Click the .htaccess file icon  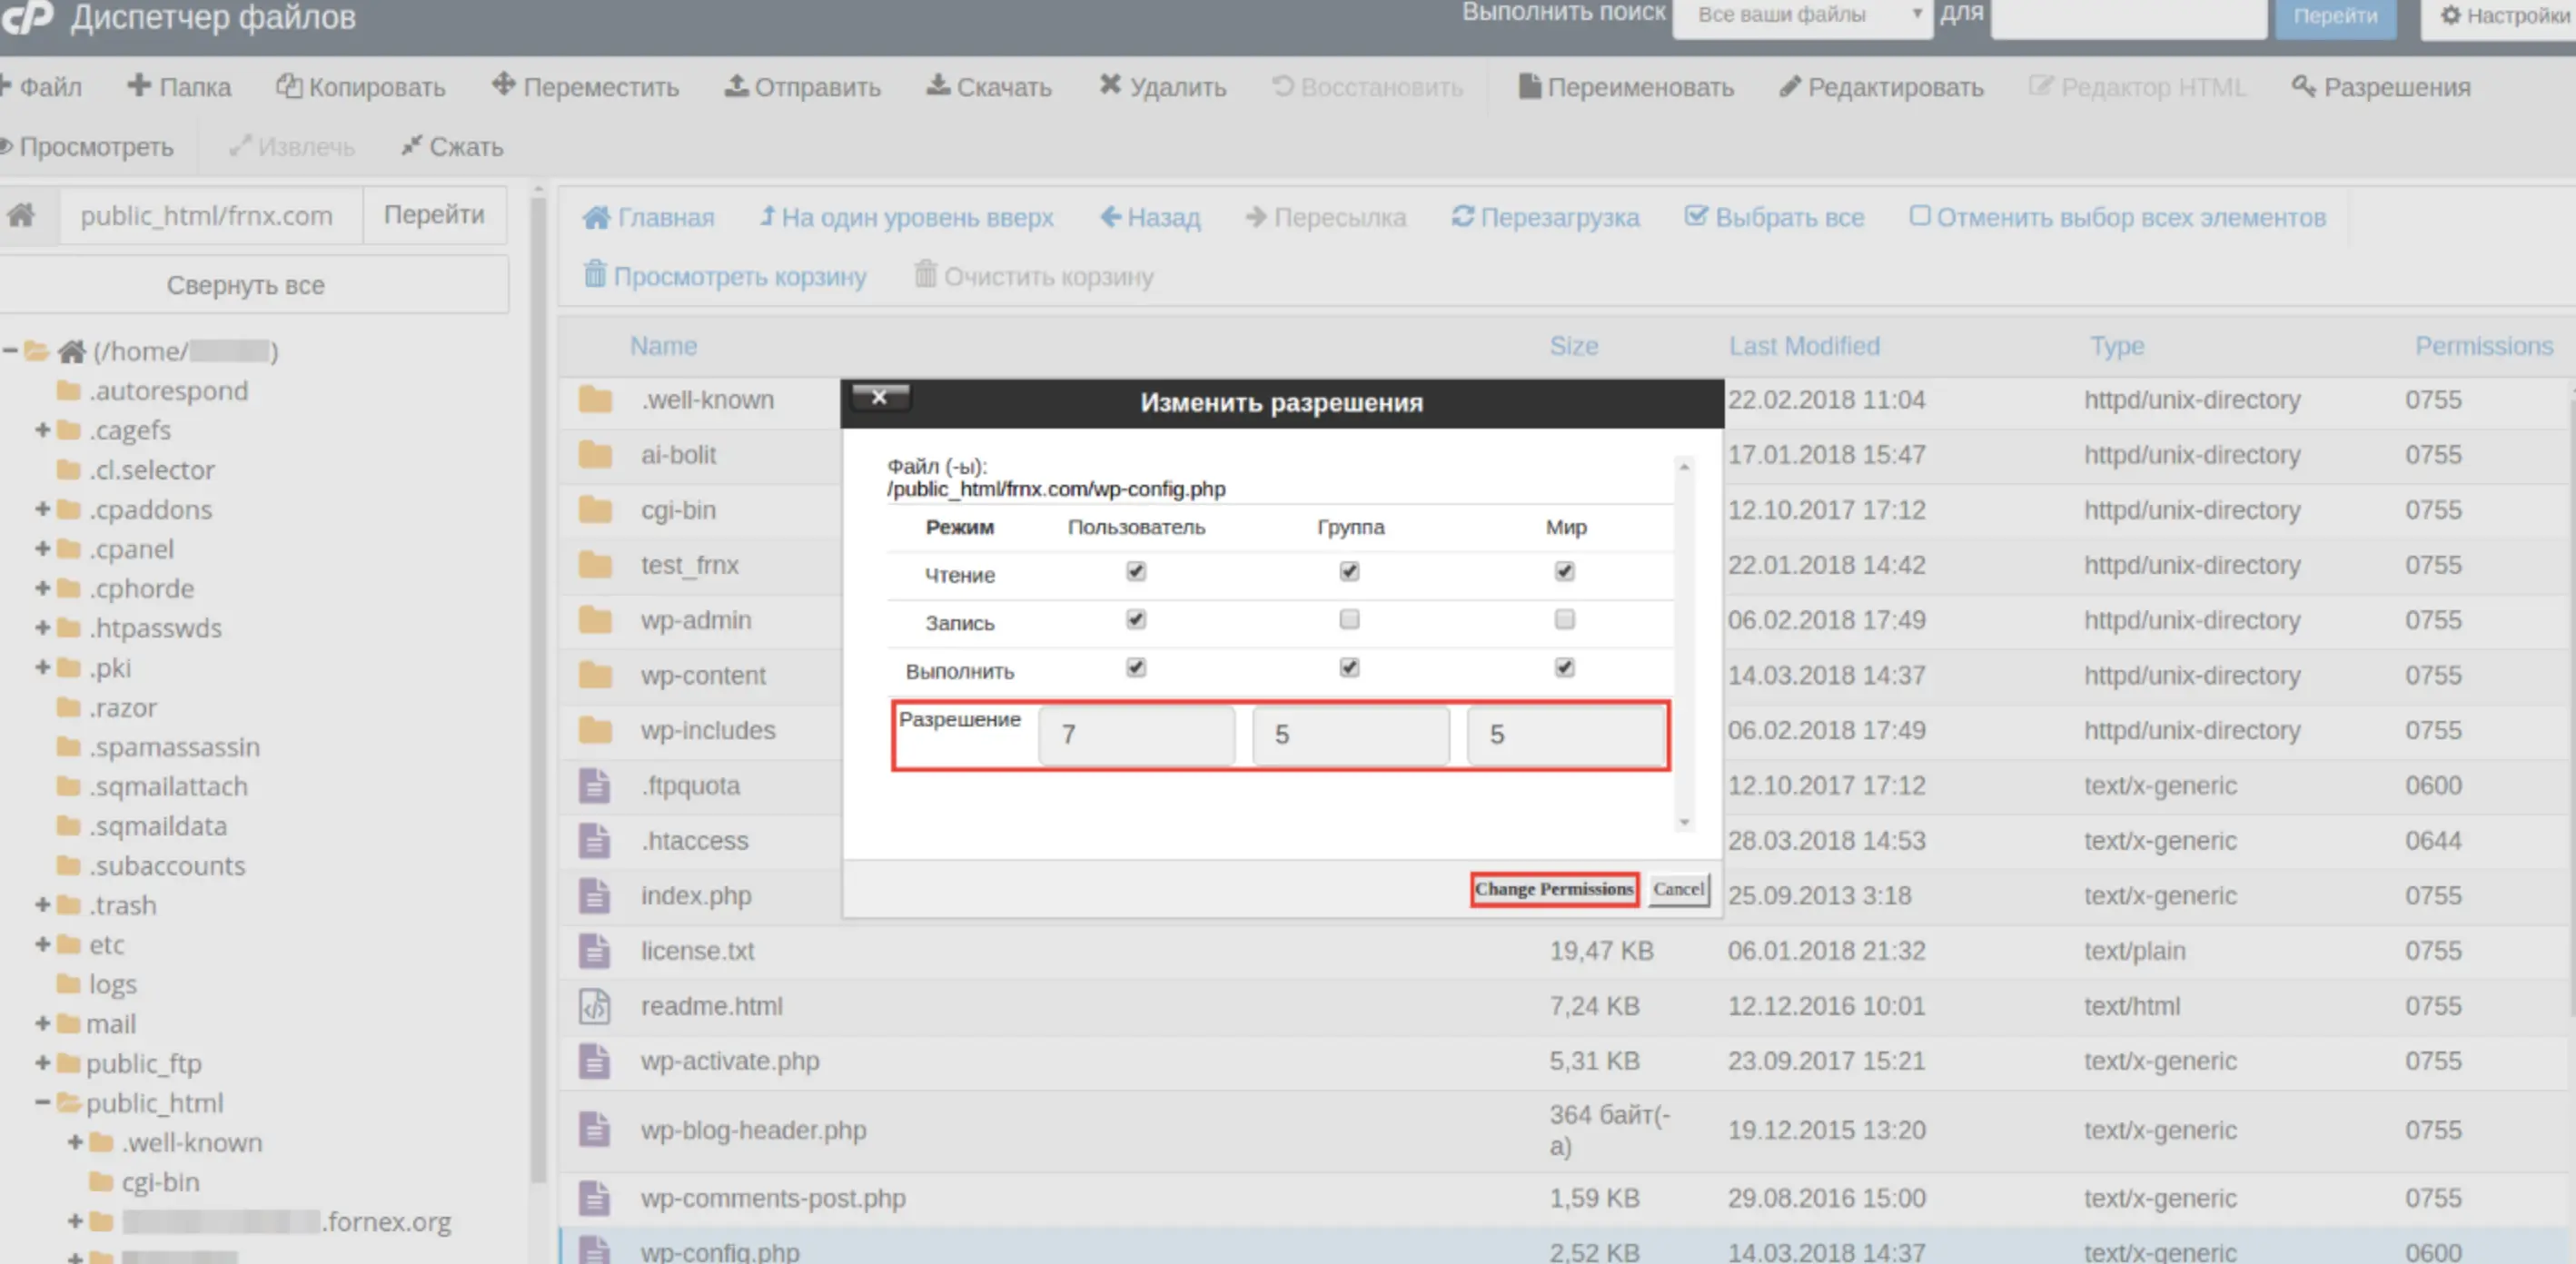594,840
